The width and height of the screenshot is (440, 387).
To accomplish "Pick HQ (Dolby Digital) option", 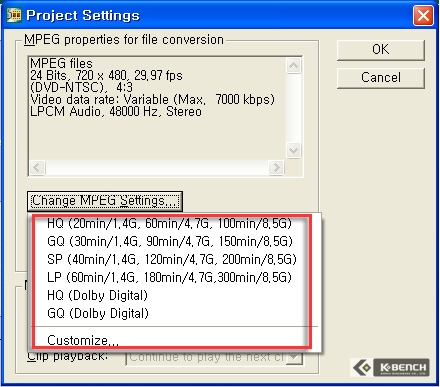I will point(97,295).
